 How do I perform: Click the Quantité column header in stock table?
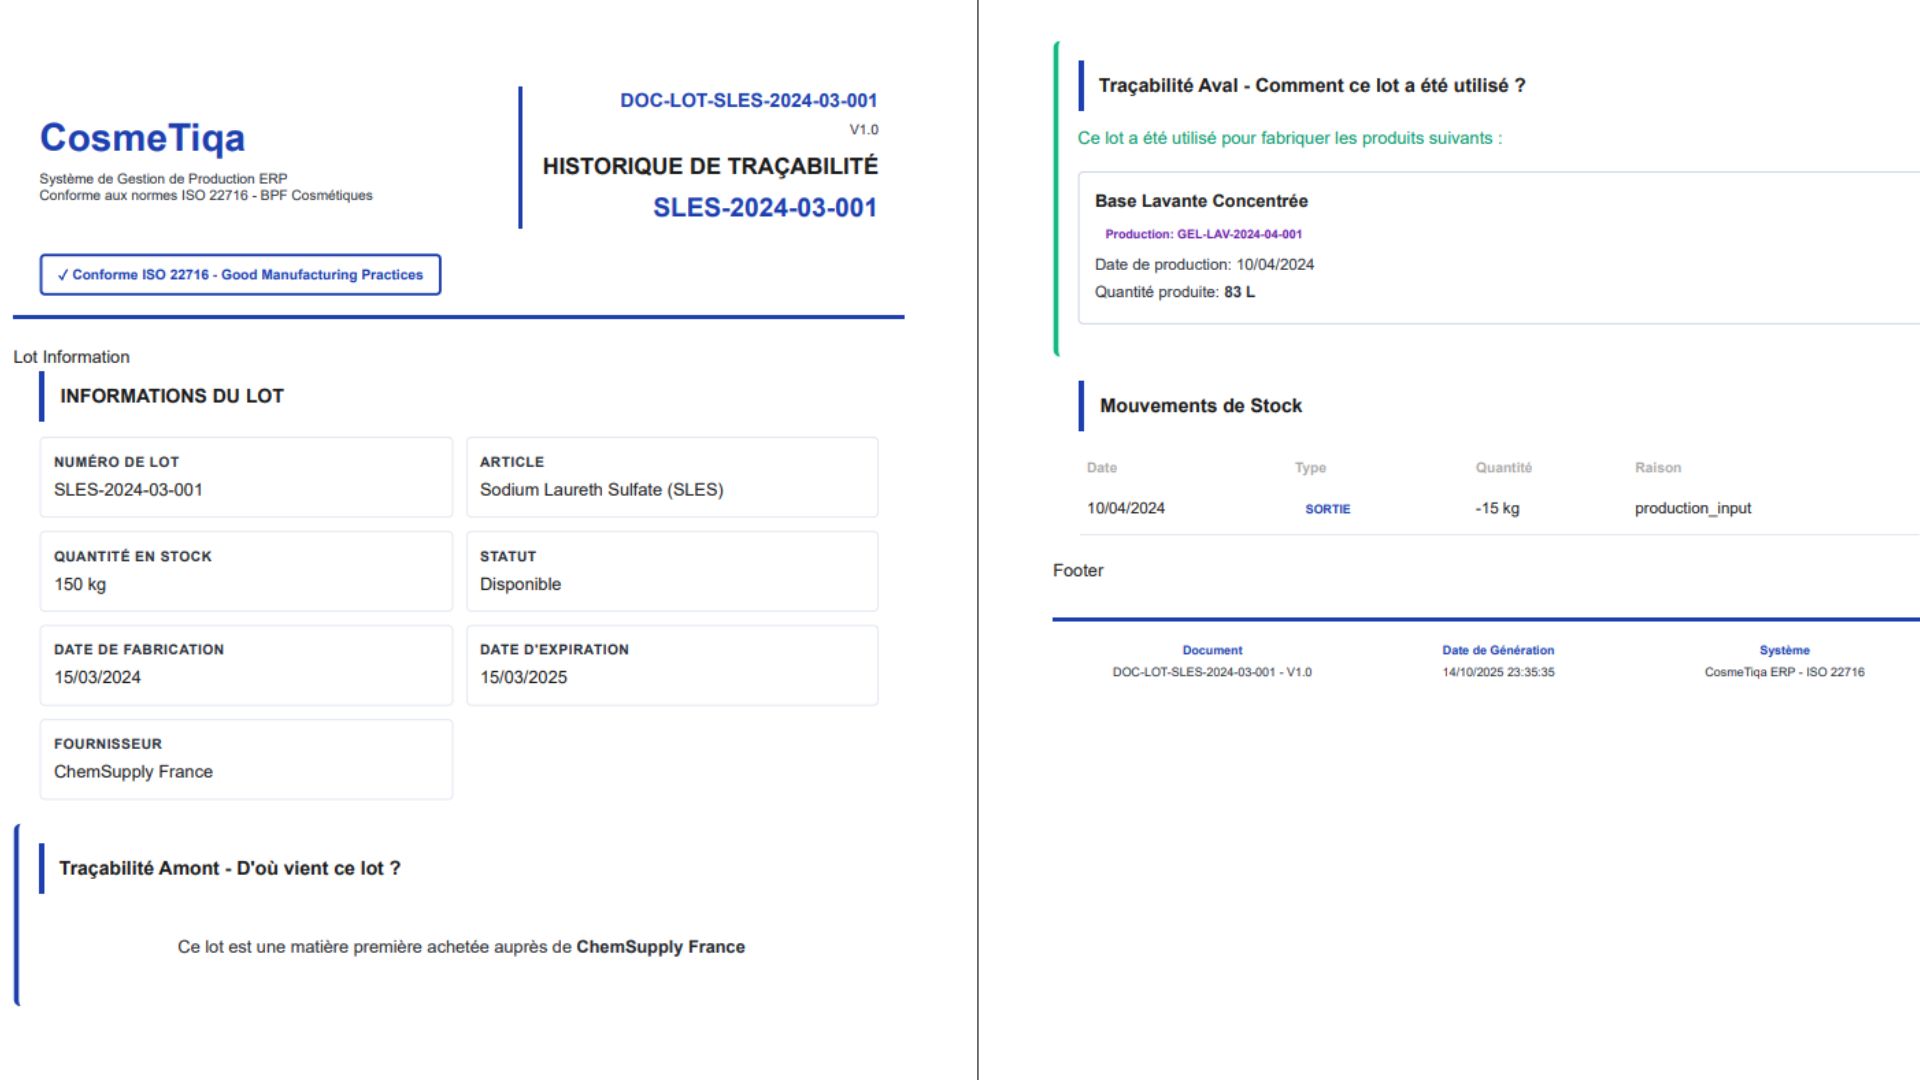tap(1503, 468)
